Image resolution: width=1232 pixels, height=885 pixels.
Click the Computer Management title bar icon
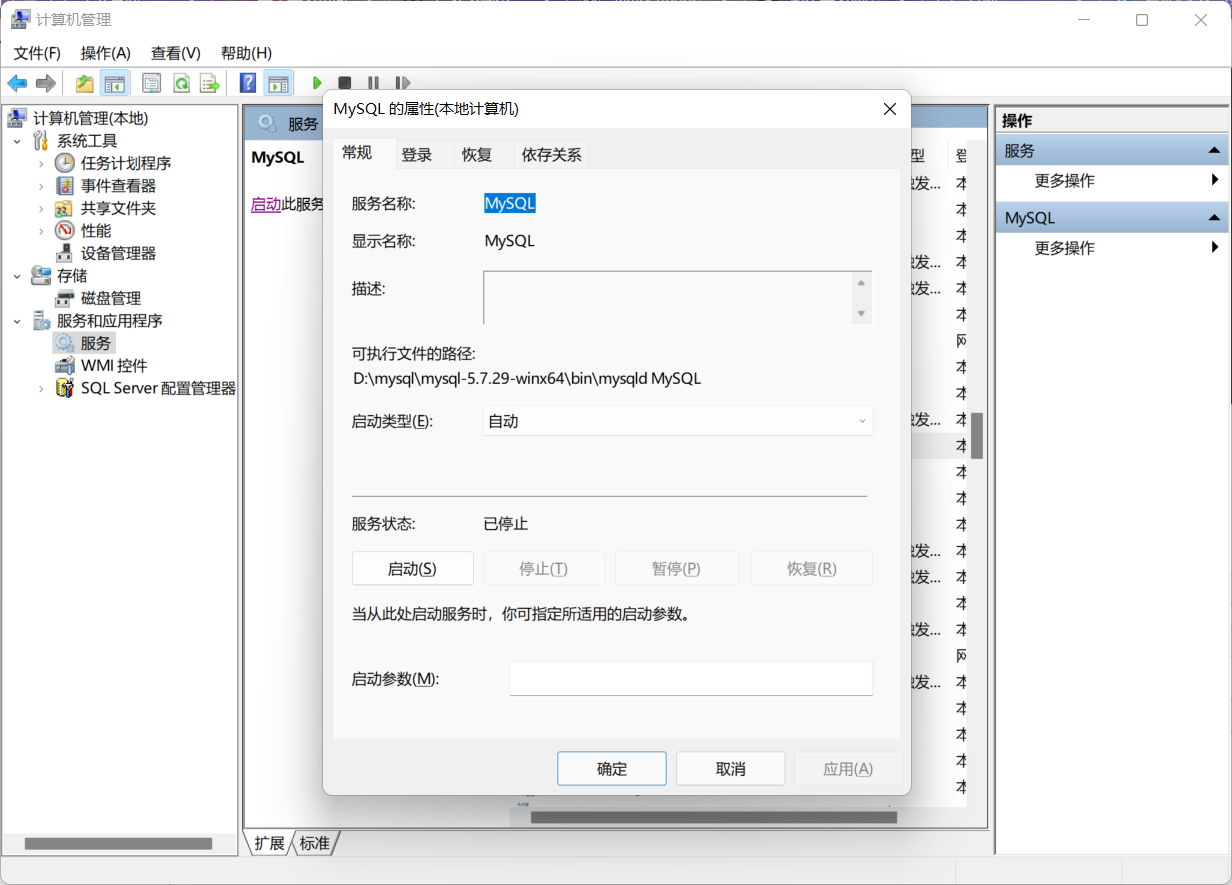(x=20, y=19)
